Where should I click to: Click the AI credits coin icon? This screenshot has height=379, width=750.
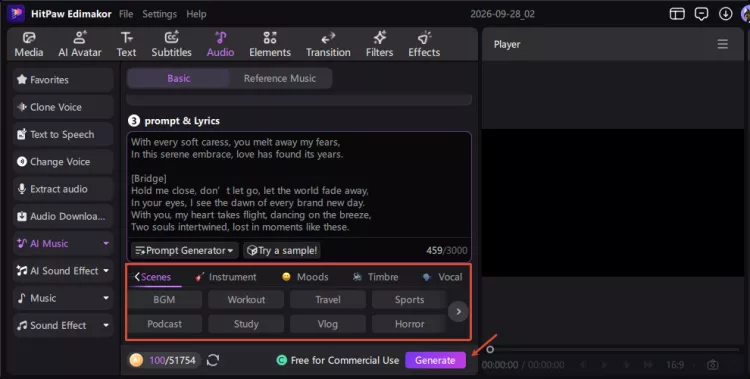[x=136, y=360]
